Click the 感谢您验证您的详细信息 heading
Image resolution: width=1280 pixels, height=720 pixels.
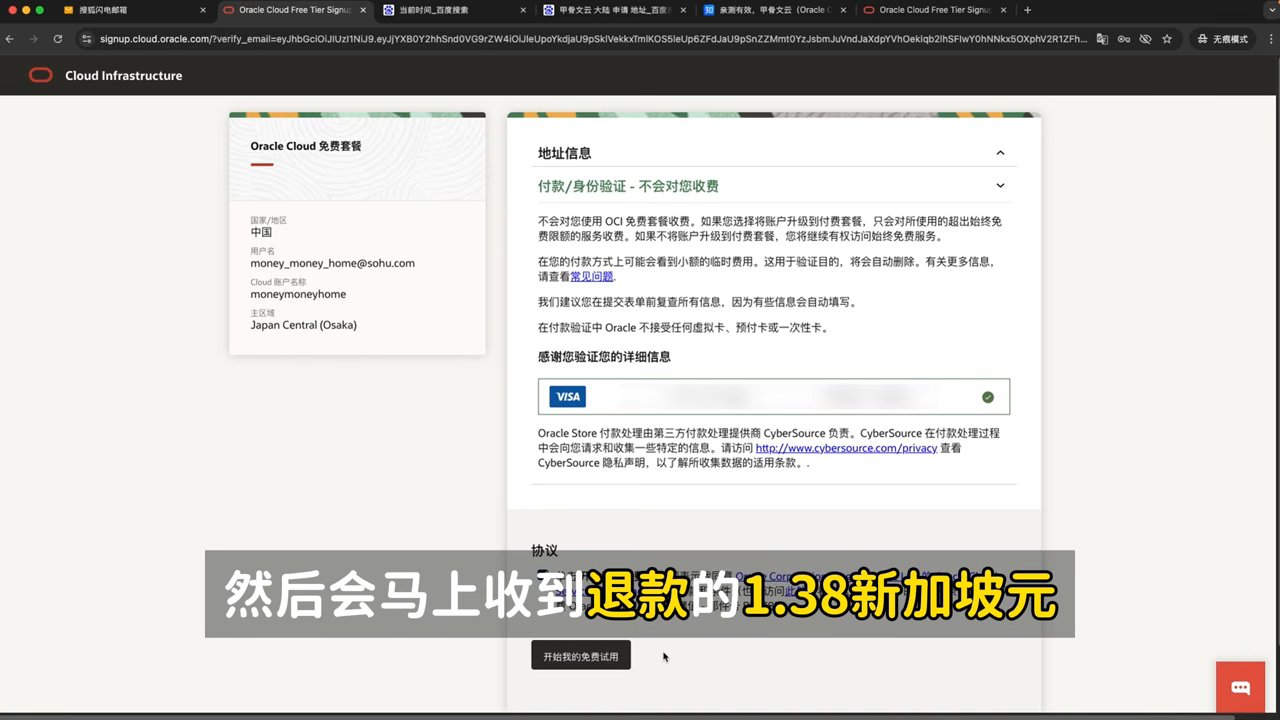pos(604,357)
